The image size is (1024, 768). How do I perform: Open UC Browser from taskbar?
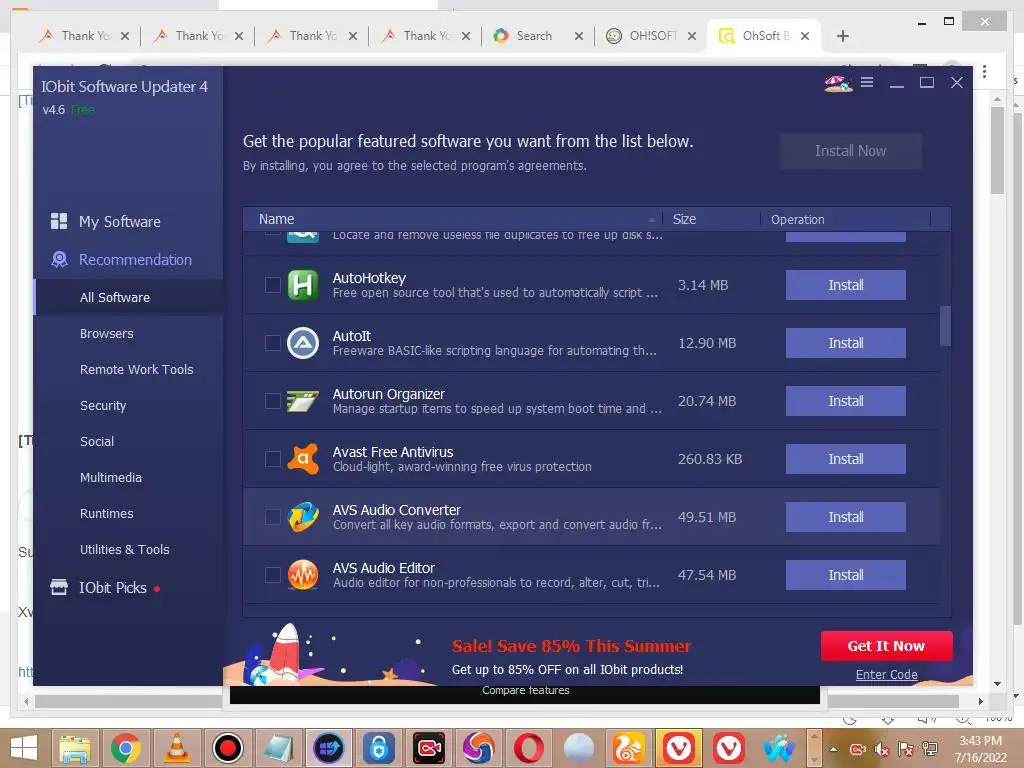628,748
